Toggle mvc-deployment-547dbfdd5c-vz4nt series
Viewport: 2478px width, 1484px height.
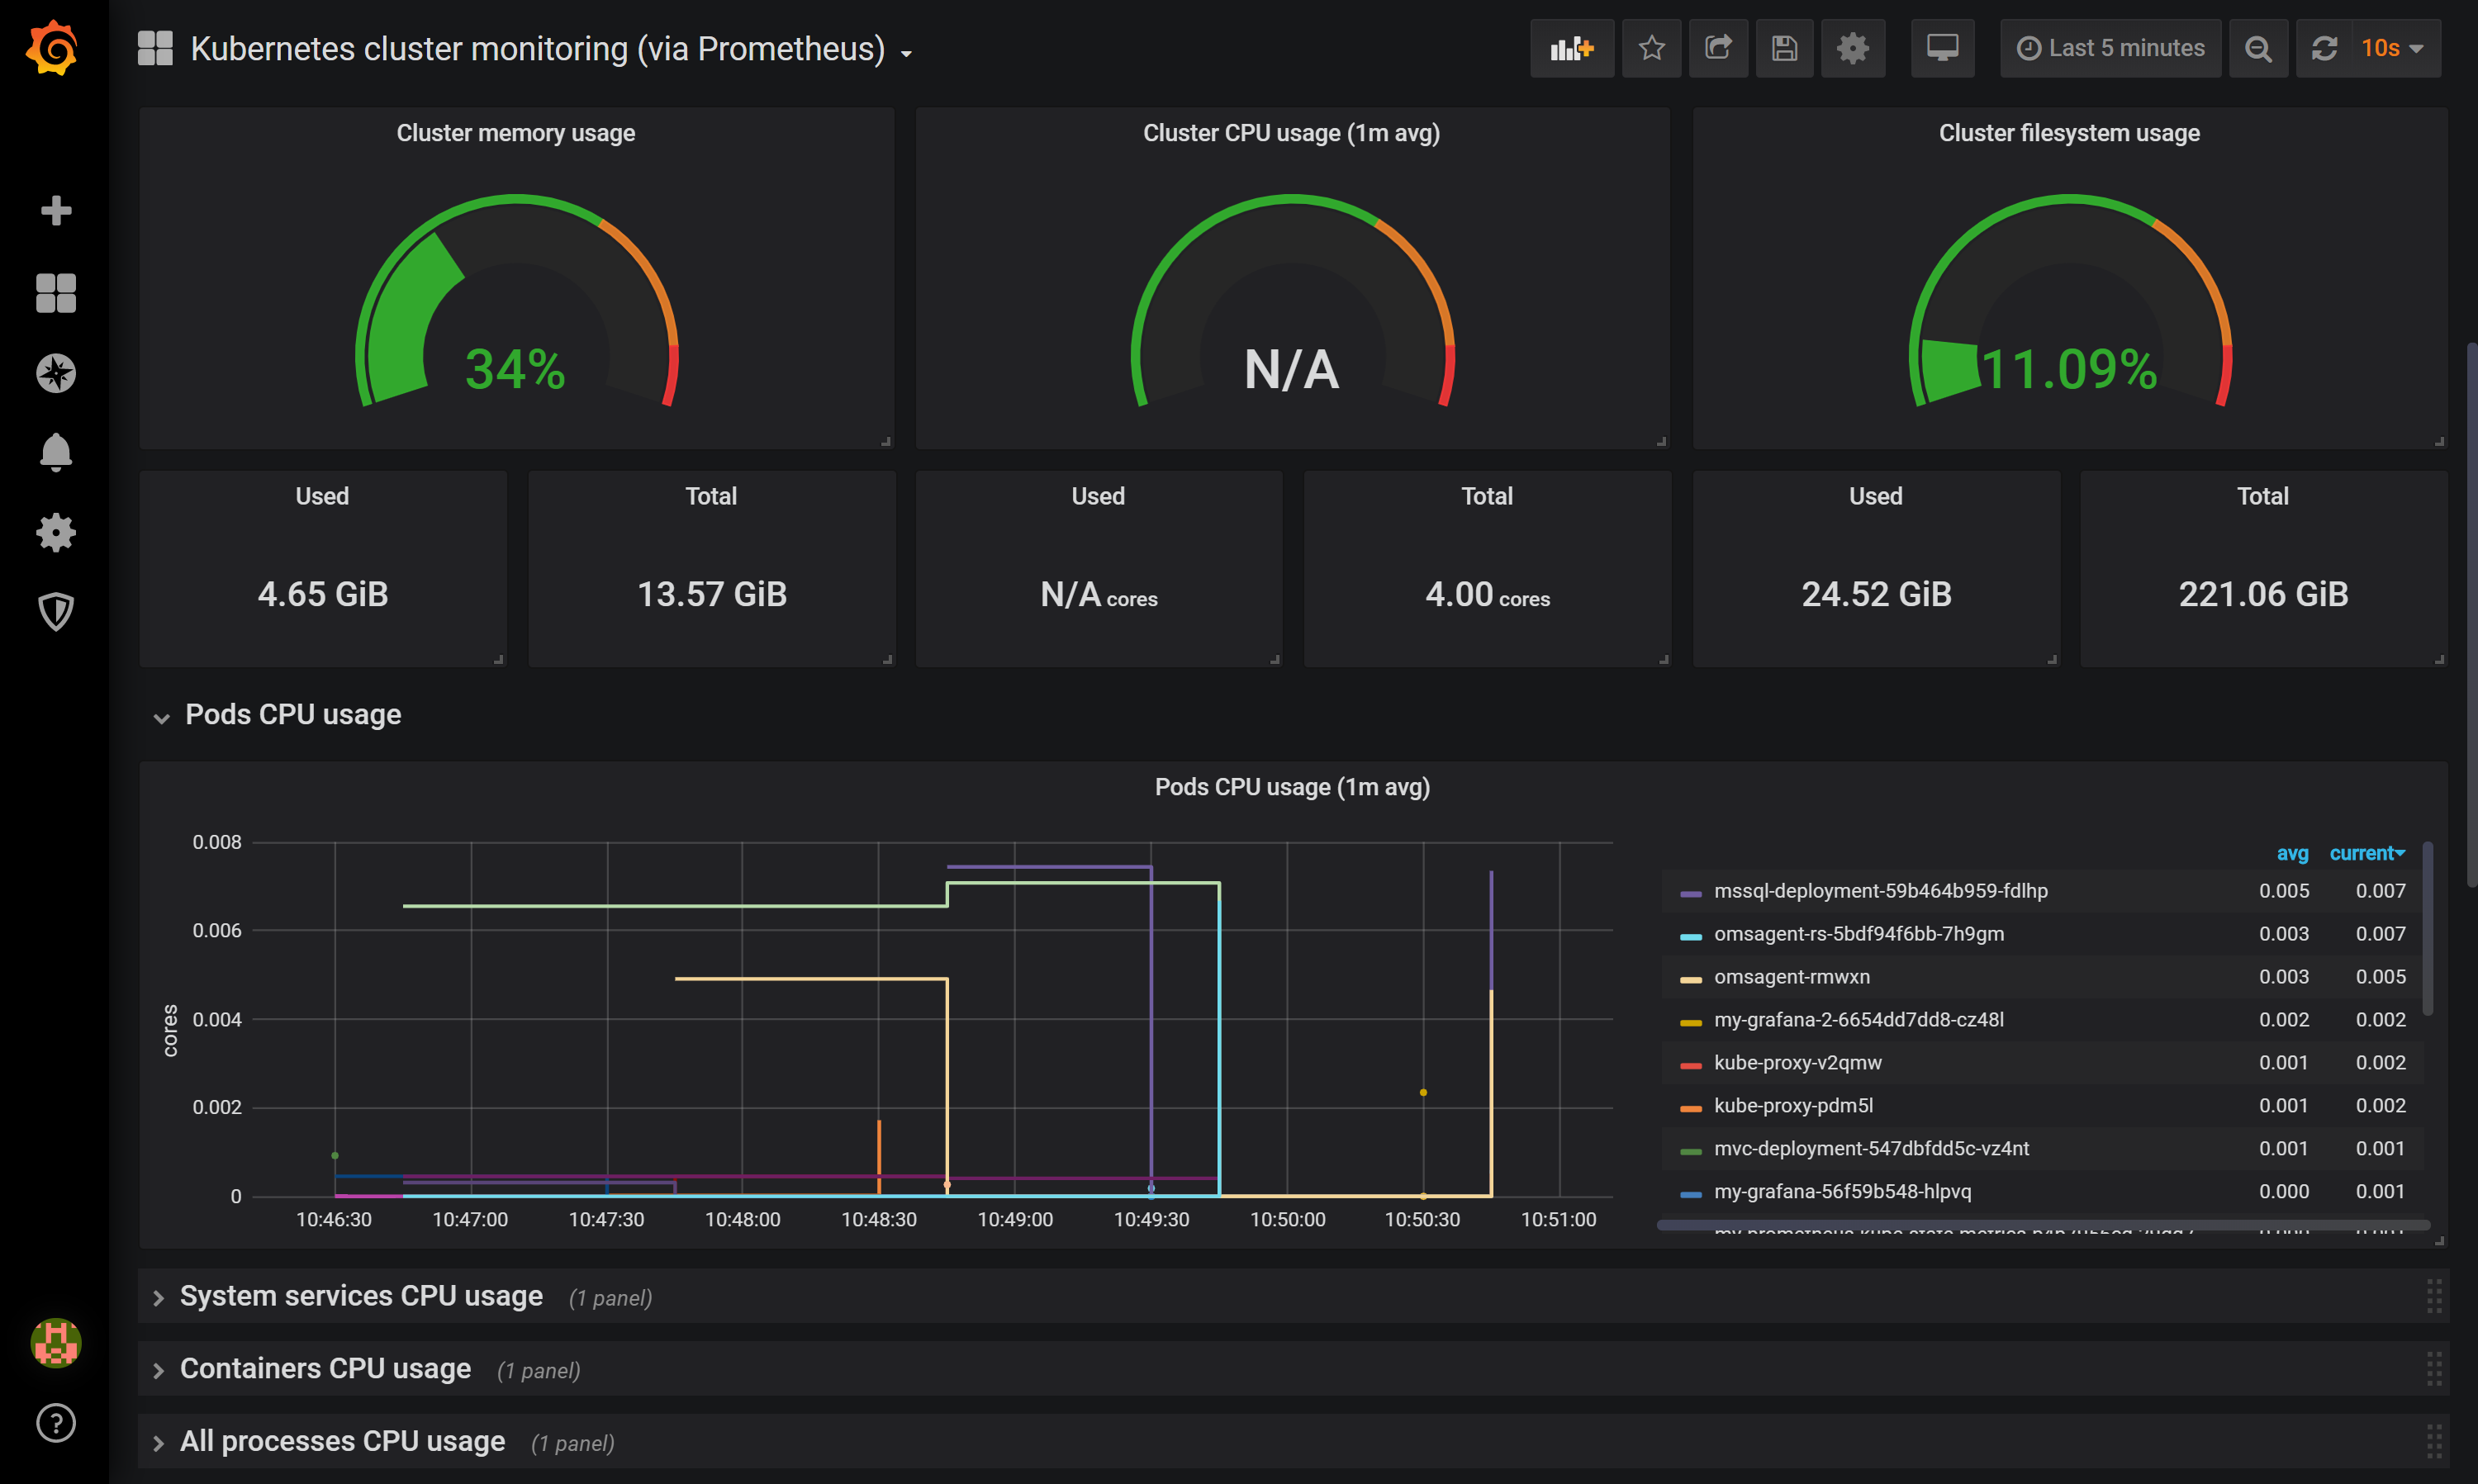(x=1872, y=1149)
